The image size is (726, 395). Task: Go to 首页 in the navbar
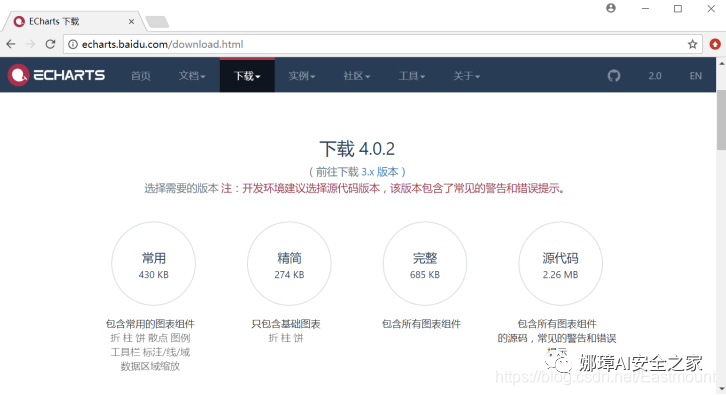(141, 75)
